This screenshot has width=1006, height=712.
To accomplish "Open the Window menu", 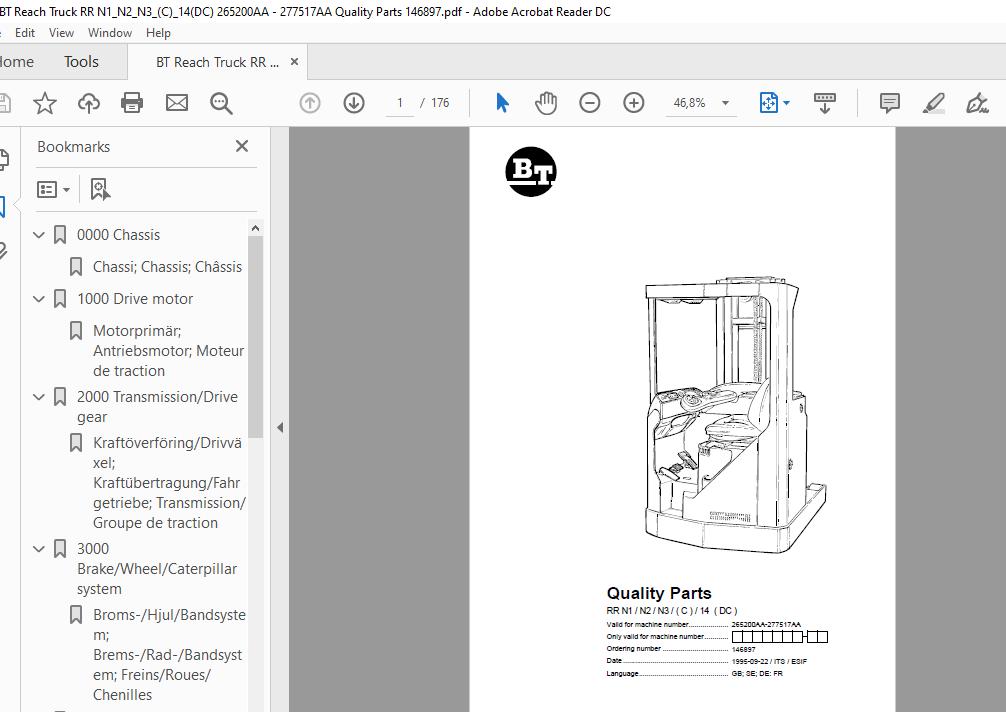I will (x=109, y=32).
